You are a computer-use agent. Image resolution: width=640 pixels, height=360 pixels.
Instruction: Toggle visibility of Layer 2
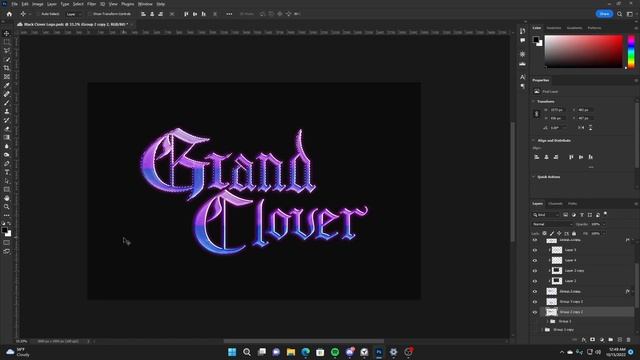(535, 281)
